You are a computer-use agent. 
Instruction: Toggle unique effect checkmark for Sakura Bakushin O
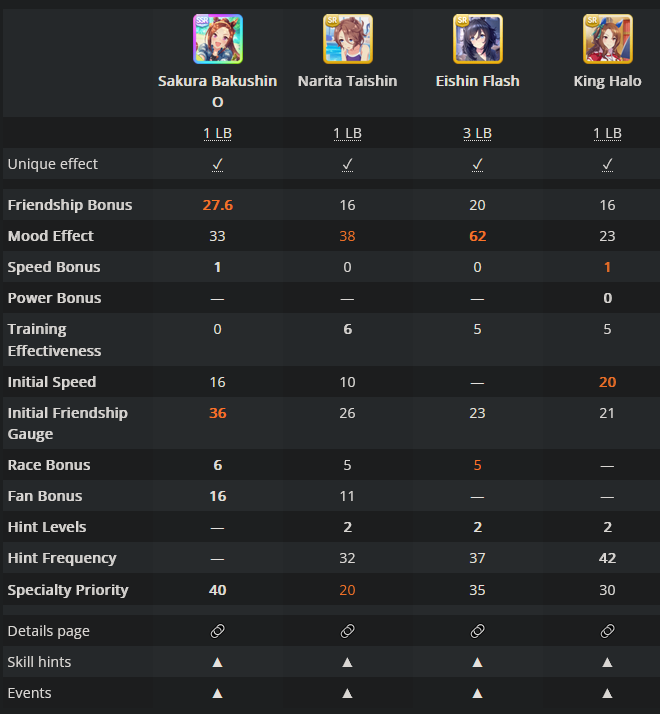click(x=218, y=164)
